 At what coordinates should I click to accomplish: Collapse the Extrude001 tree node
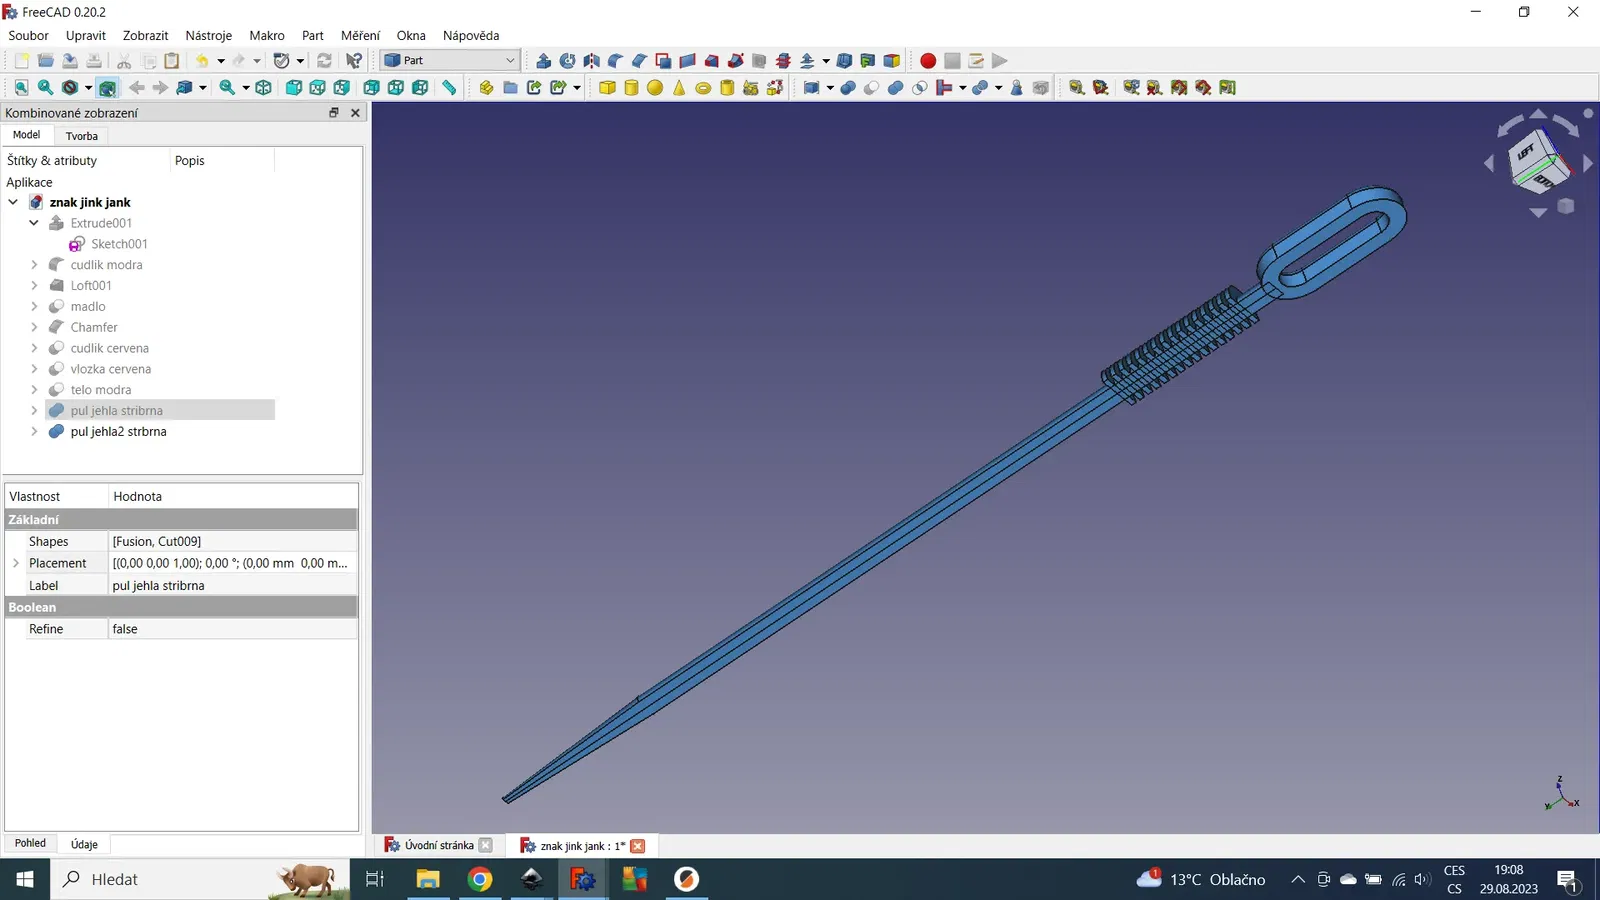pyautogui.click(x=34, y=223)
